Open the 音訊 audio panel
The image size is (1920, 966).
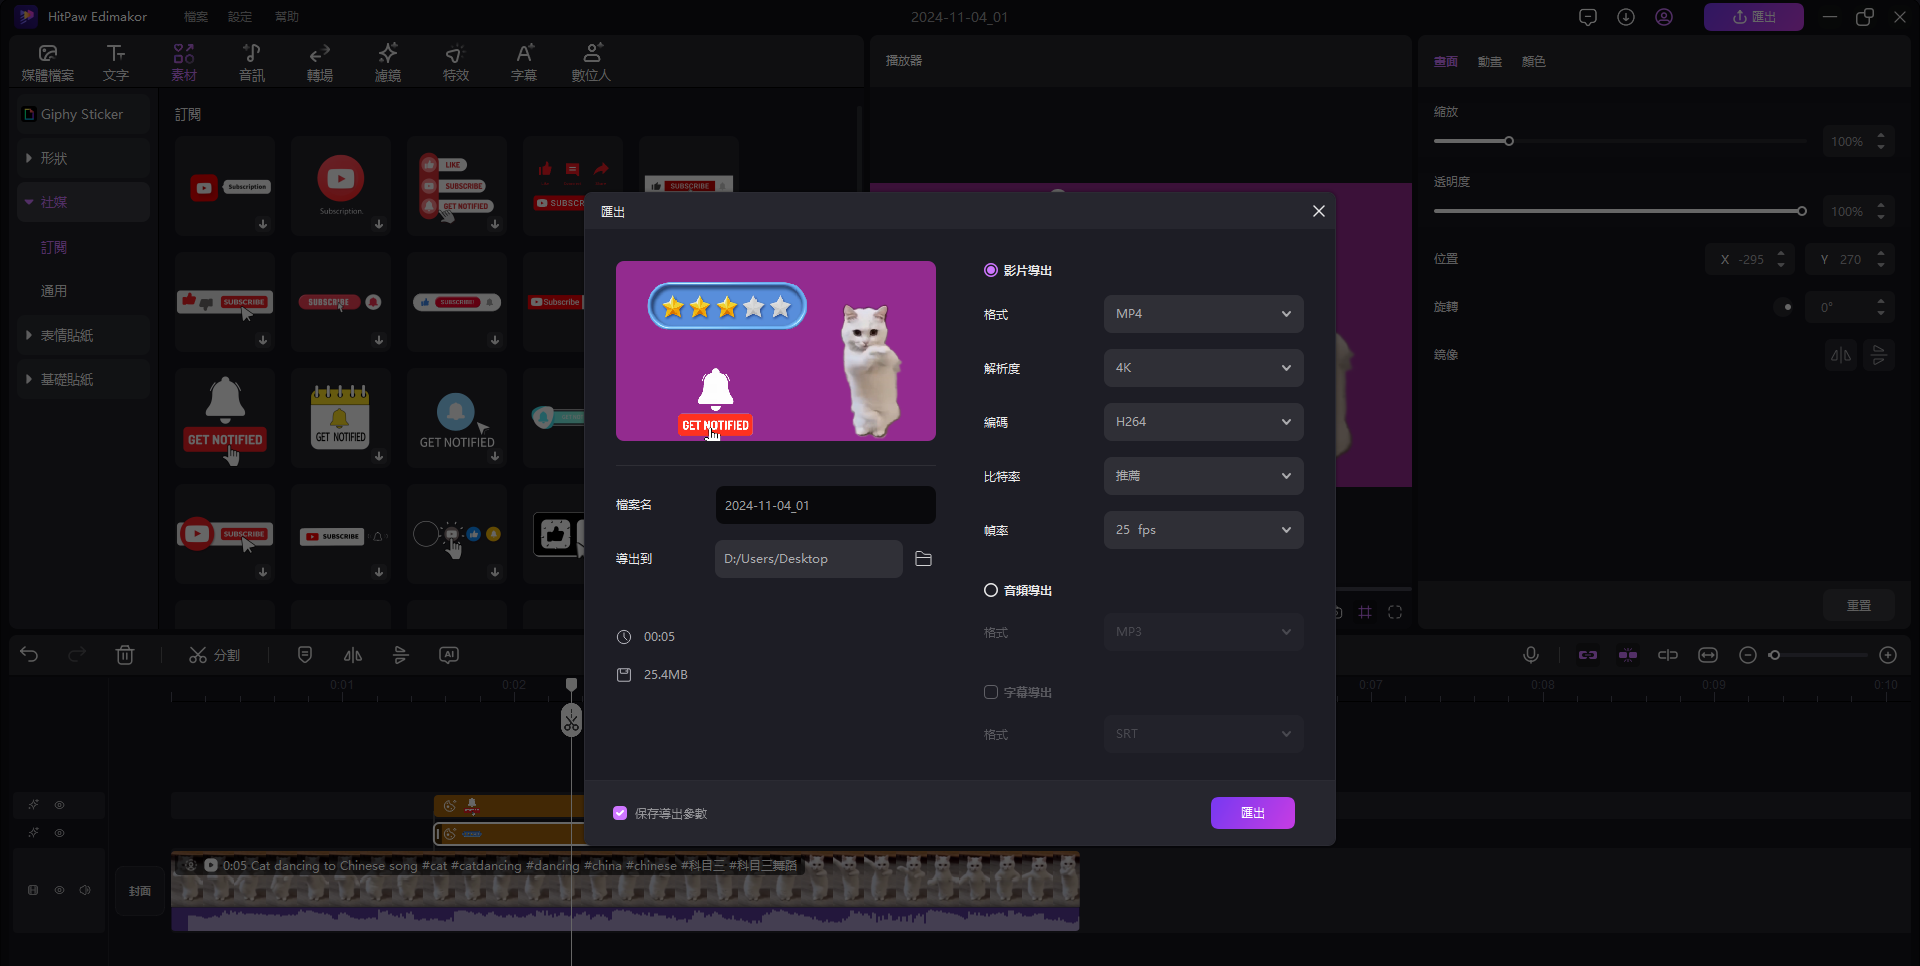(x=252, y=62)
